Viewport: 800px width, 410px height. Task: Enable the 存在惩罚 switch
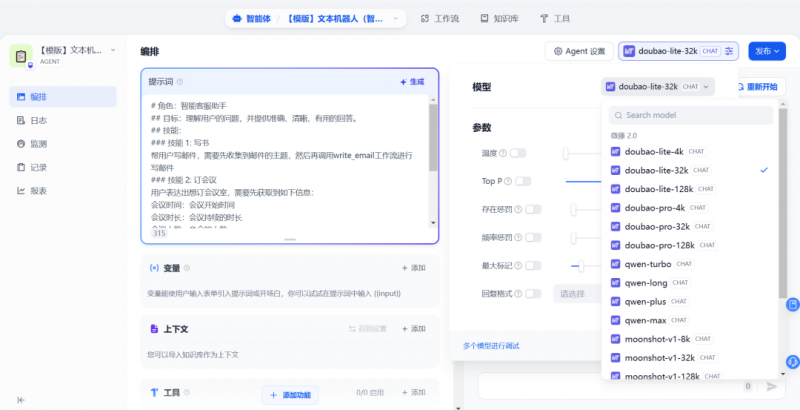(x=534, y=209)
